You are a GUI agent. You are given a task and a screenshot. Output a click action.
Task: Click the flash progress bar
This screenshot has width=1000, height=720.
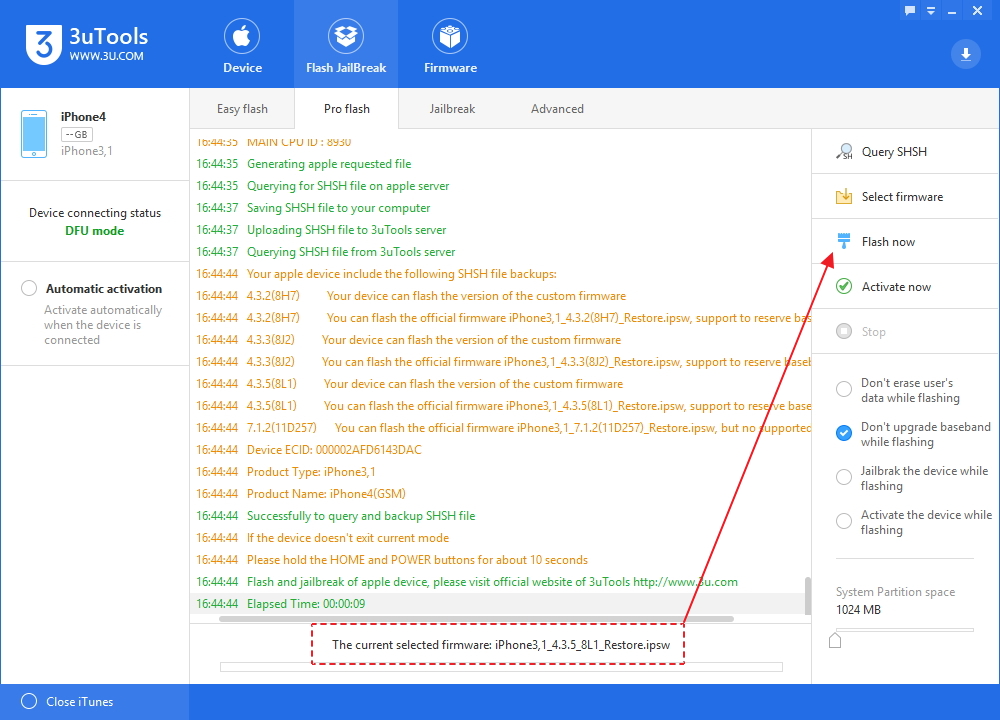501,667
